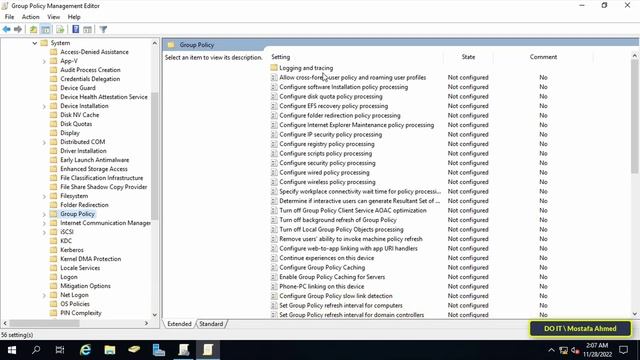640x360 pixels.
Task: Expand the Filesystem tree node
Action: [x=44, y=196]
